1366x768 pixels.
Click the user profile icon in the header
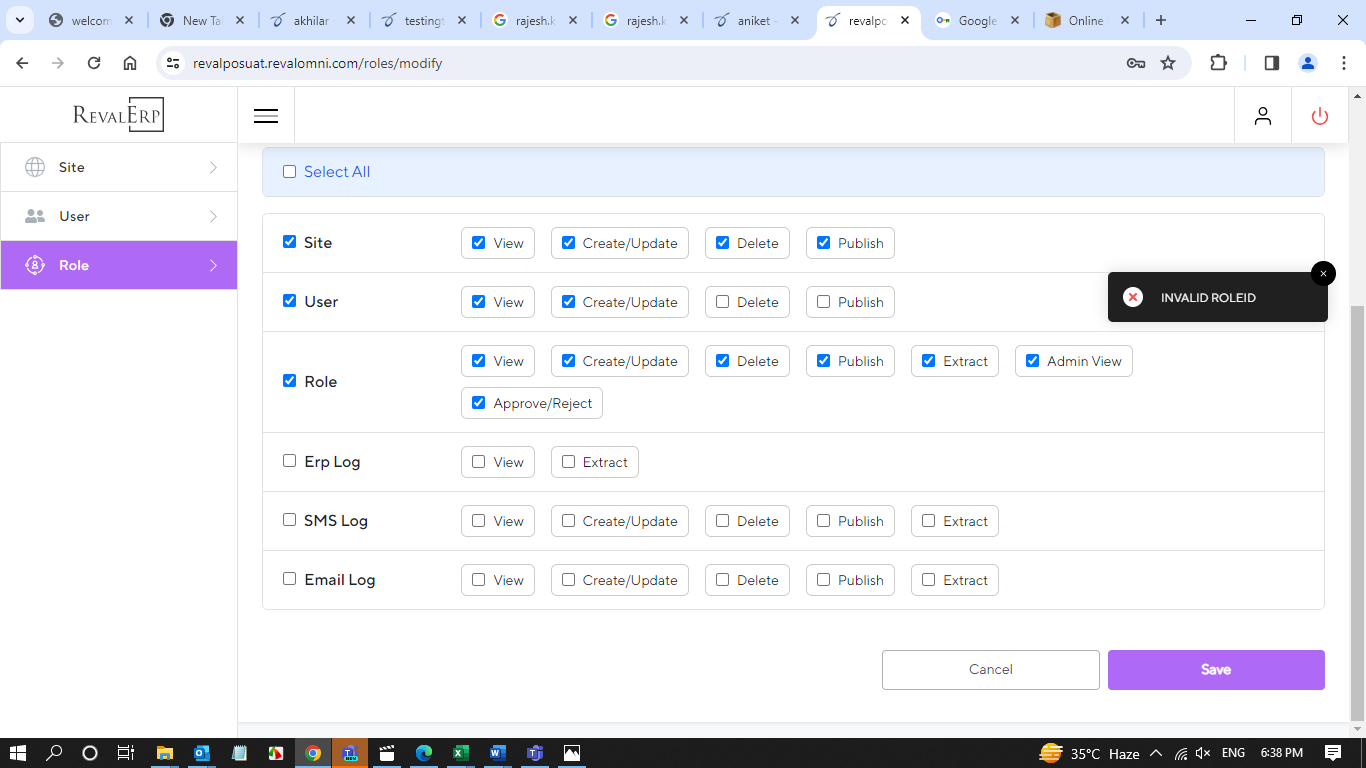click(x=1263, y=116)
